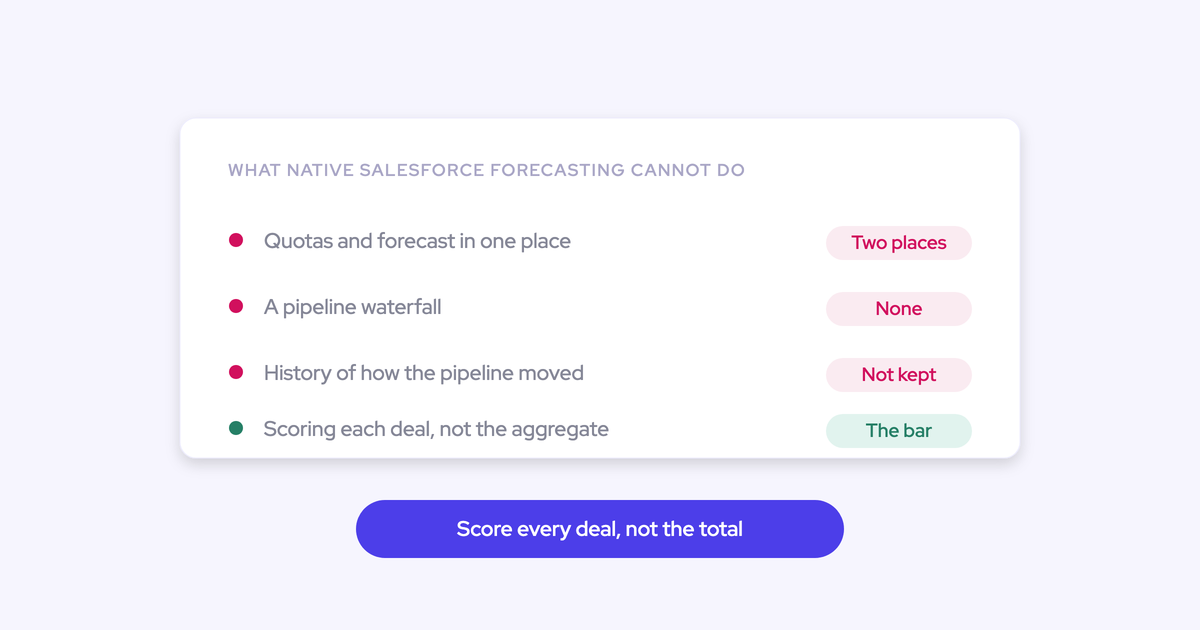Click the A pipeline waterfall row text
The image size is (1200, 630).
[352, 307]
